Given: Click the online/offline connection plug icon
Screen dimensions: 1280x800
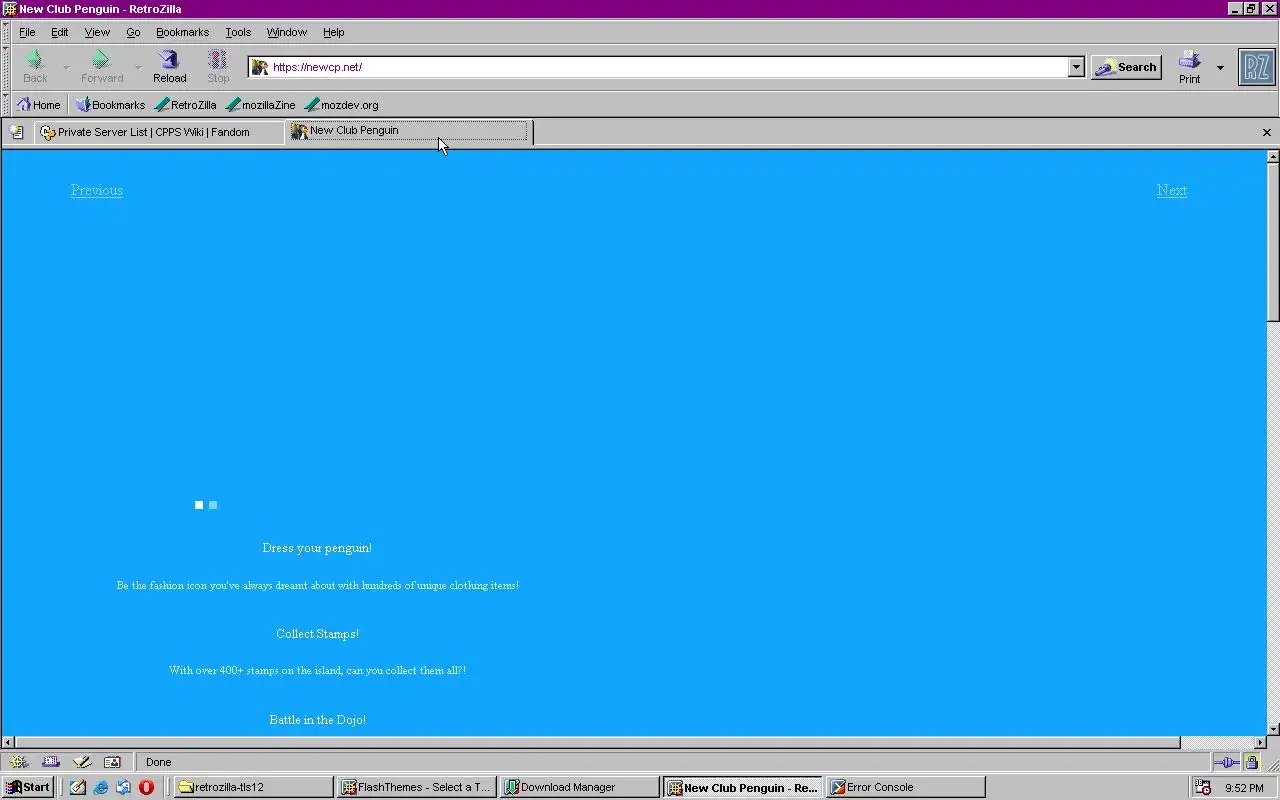Looking at the screenshot, I should click(x=1227, y=762).
